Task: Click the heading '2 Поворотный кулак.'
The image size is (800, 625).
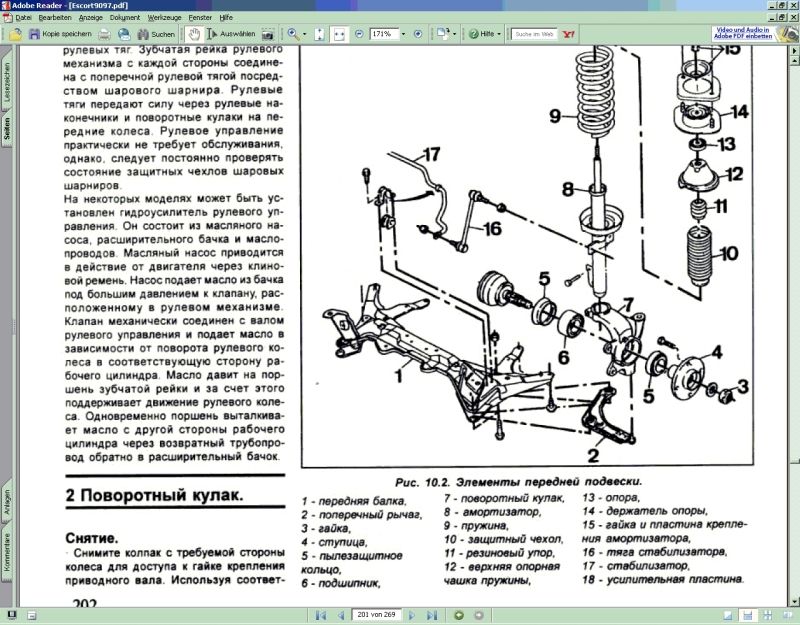Action: pos(155,495)
